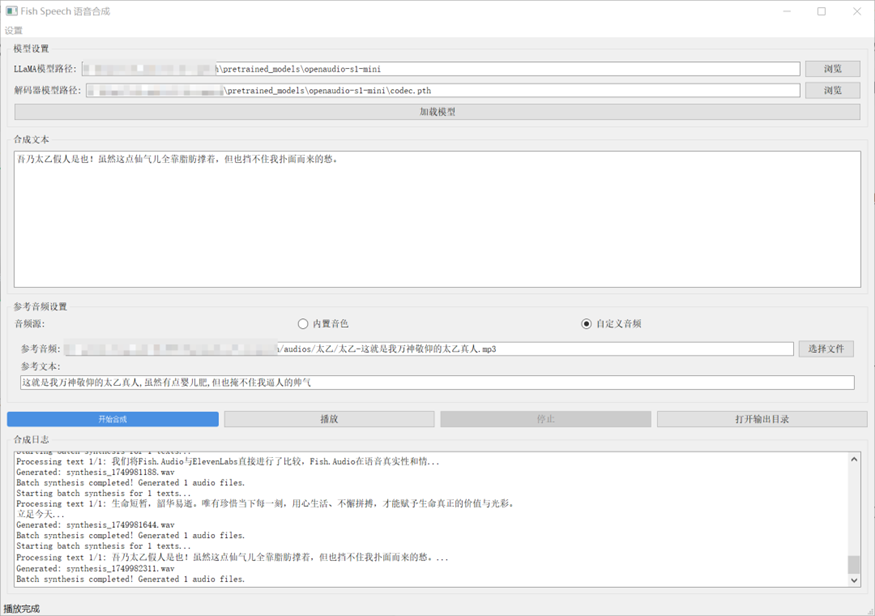The image size is (875, 616).
Task: Maximize the Fish Speech window
Action: point(821,11)
